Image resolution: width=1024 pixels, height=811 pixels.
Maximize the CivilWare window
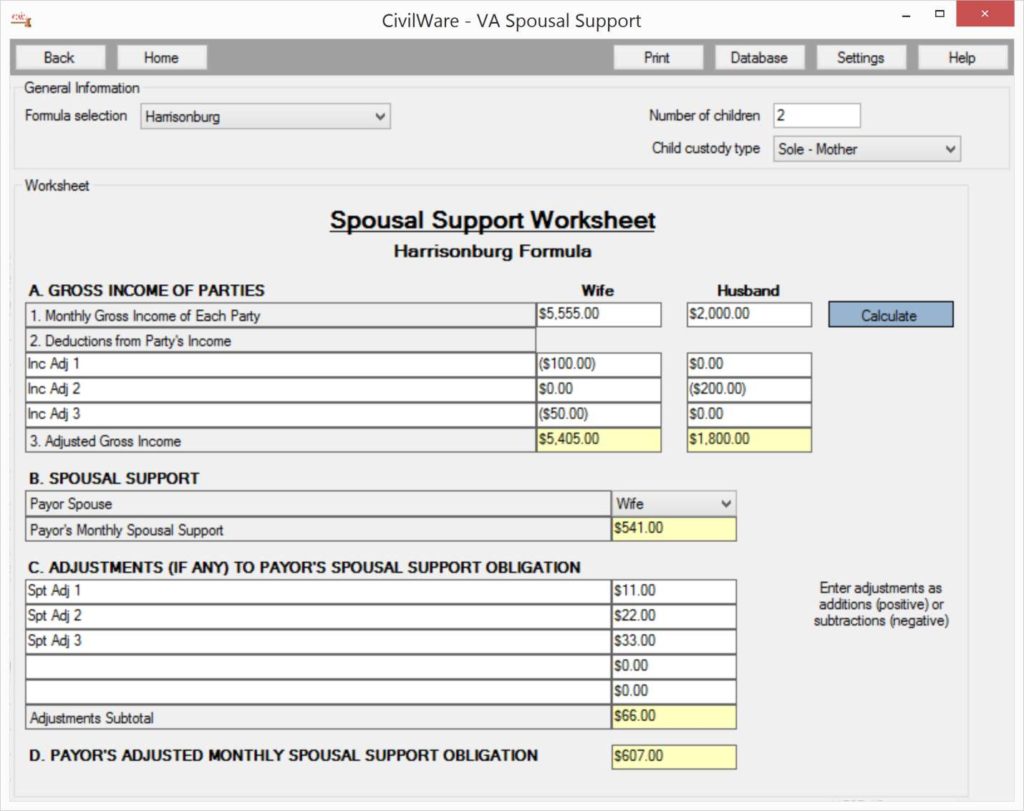939,14
